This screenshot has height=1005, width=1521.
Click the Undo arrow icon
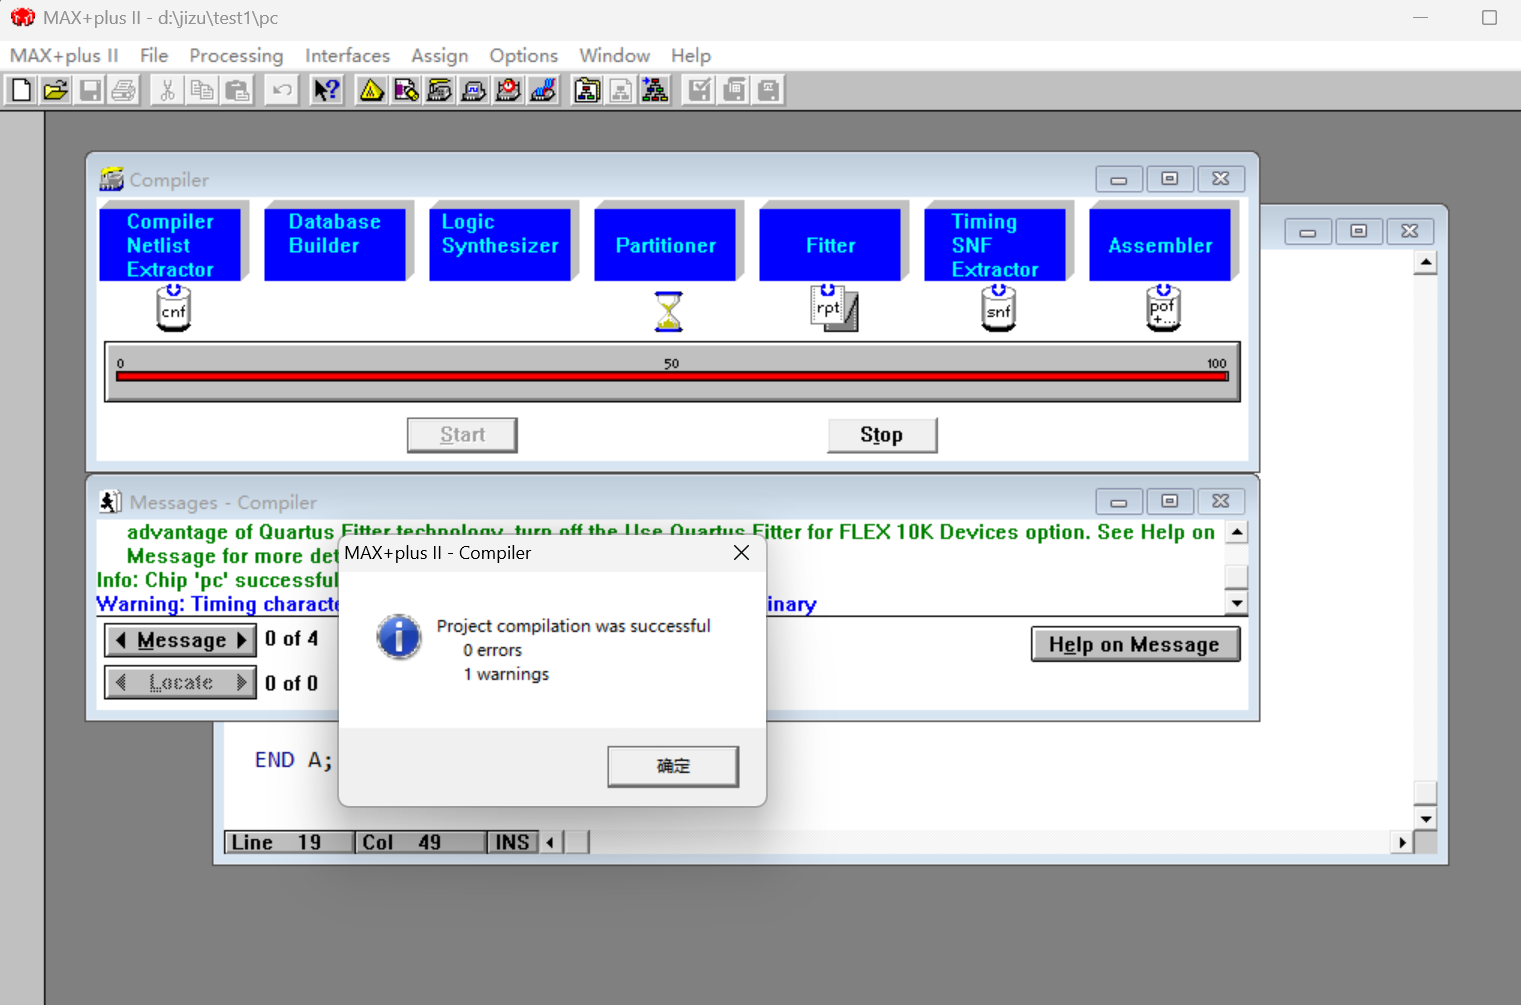pos(281,91)
